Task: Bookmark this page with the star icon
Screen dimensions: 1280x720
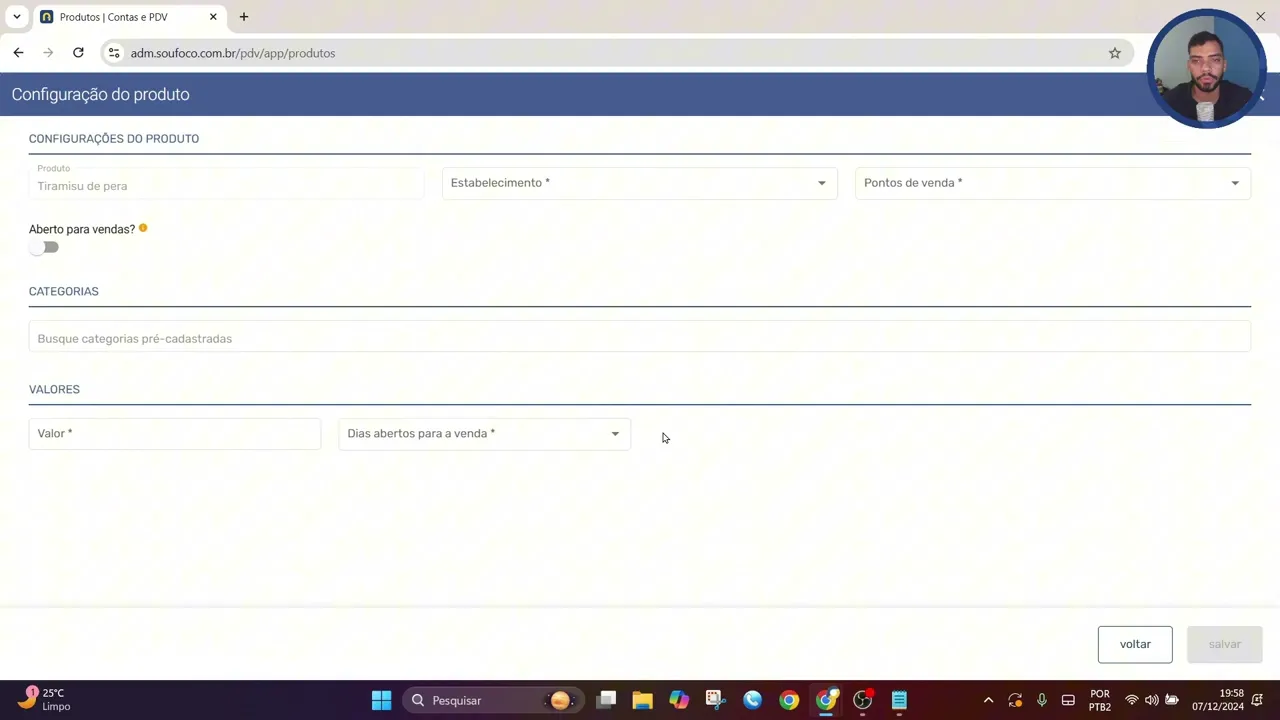Action: pyautogui.click(x=1115, y=53)
